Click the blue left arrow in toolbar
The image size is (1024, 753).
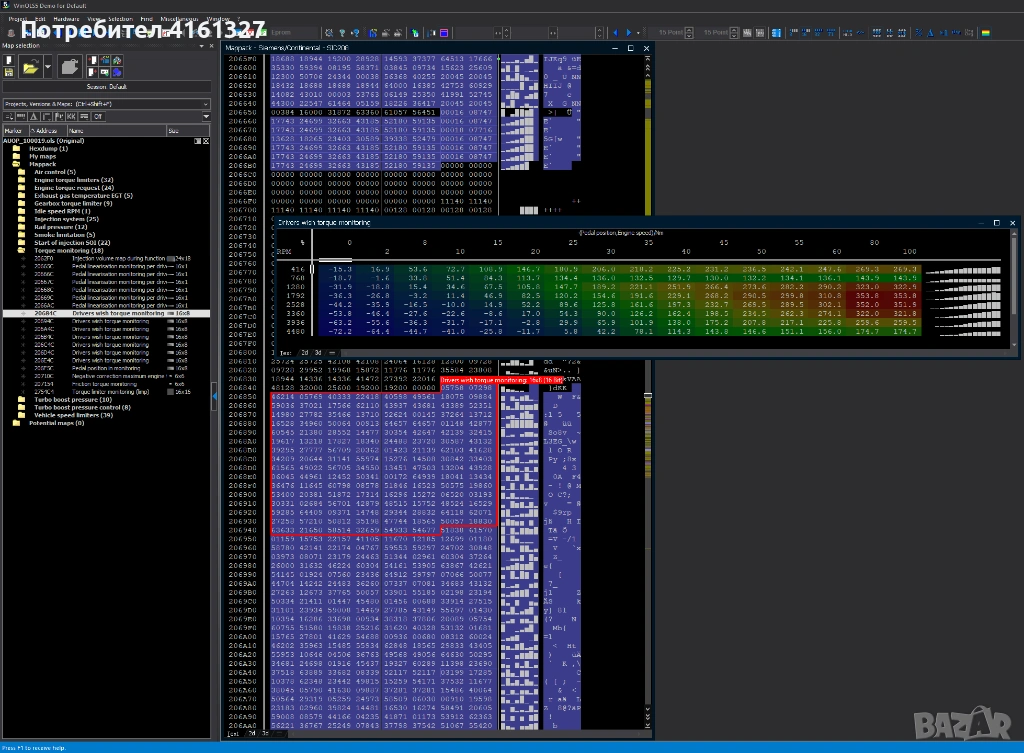click(616, 33)
